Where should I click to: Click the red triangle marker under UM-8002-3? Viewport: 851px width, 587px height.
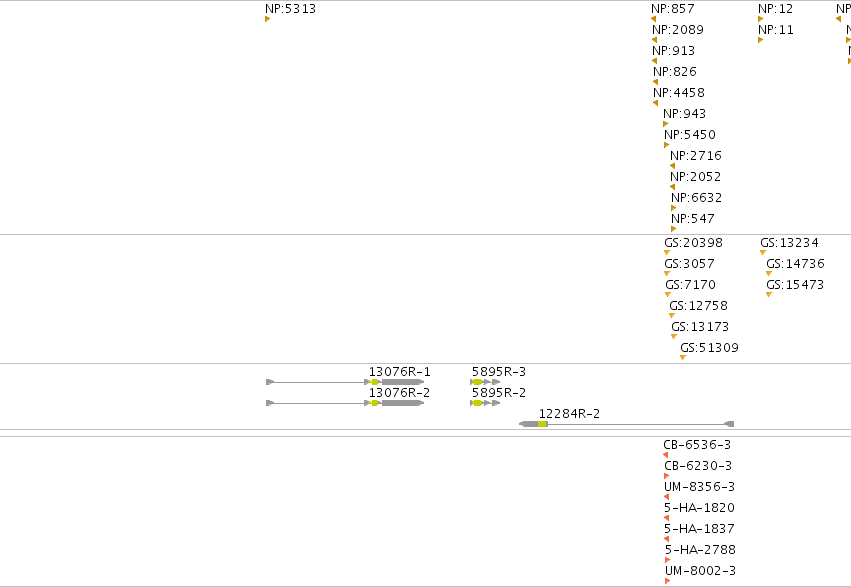click(668, 581)
